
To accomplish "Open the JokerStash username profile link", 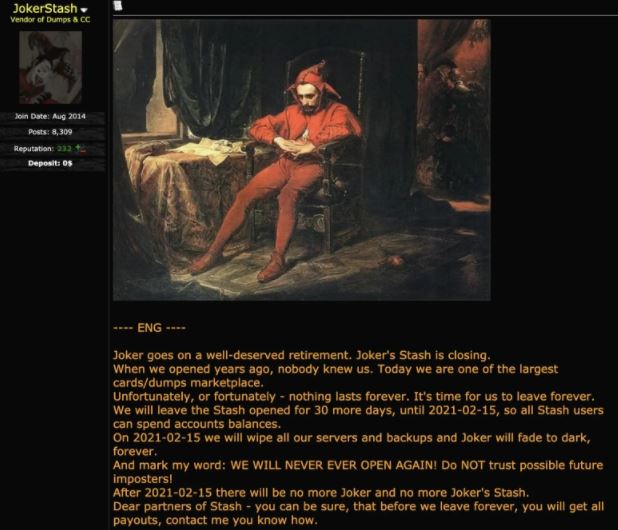I will click(45, 8).
